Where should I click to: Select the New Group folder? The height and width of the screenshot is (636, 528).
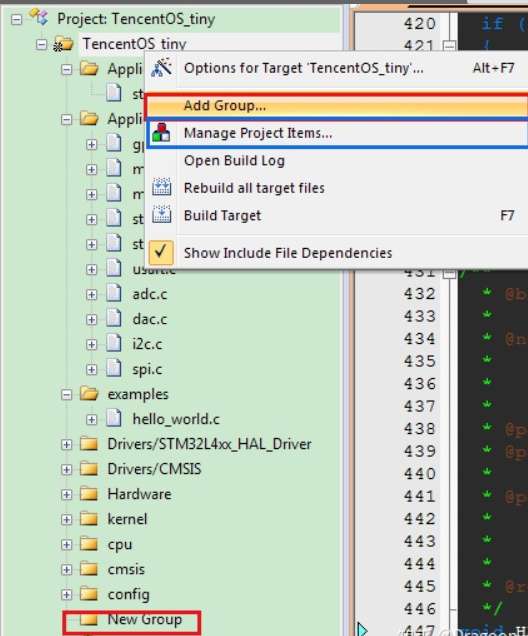click(145, 619)
